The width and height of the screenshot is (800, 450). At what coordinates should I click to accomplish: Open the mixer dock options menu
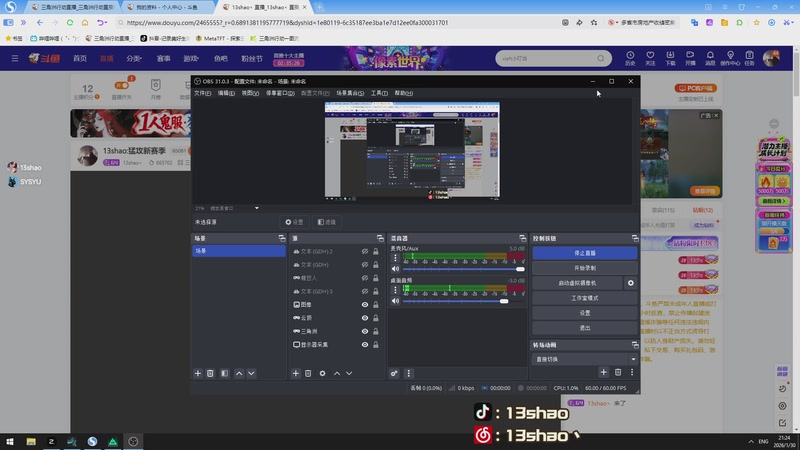point(408,373)
